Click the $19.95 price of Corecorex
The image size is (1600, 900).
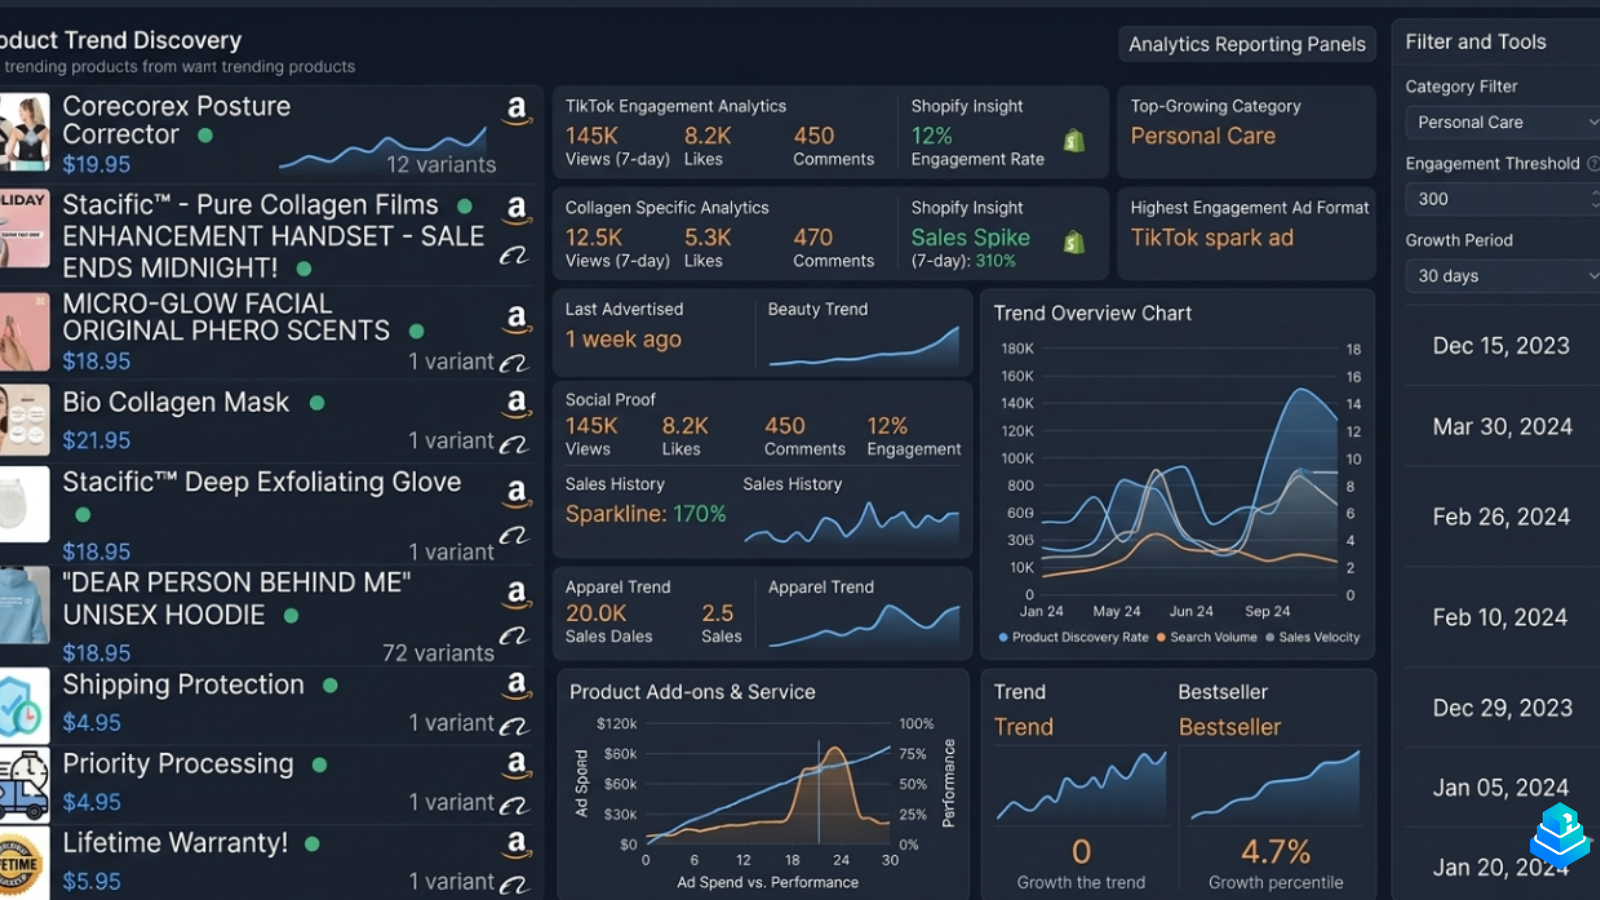96,164
